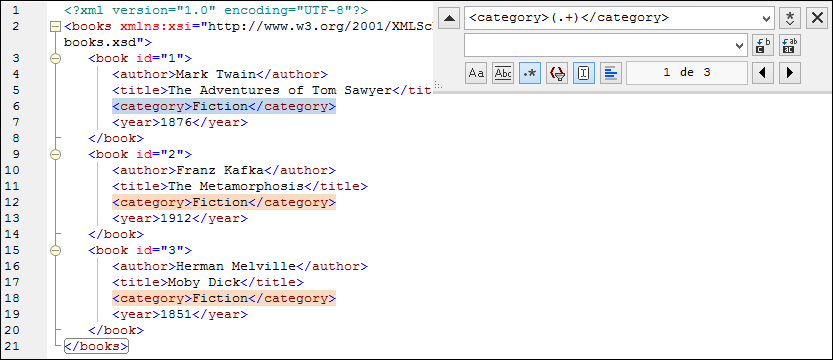The height and width of the screenshot is (360, 833).
Task: Collapse the book id="2" node
Action: click(x=54, y=155)
